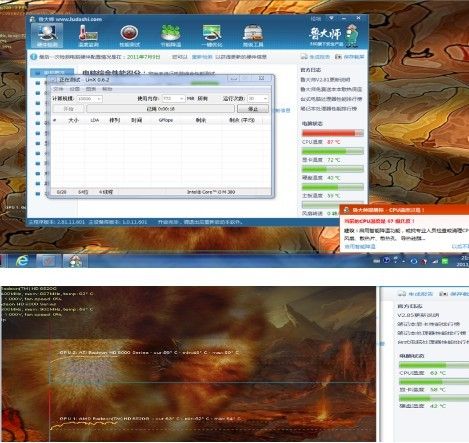The height and width of the screenshot is (443, 469).
Task: Click the size column header in LinX
Action: click(73, 120)
